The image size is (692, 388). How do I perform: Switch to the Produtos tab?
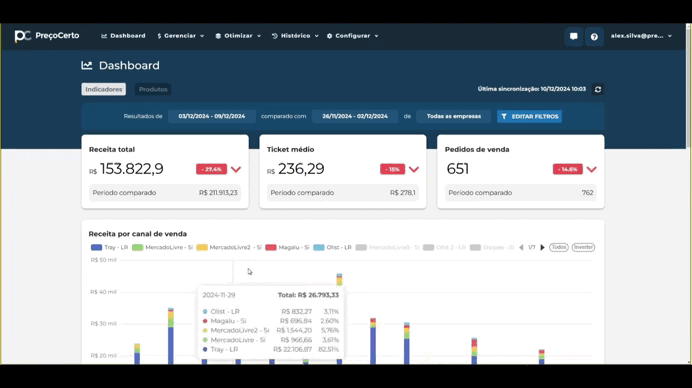(x=153, y=89)
